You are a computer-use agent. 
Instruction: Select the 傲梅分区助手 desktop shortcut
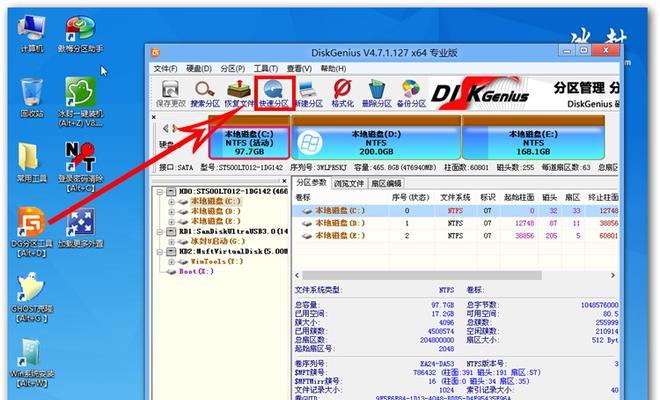pyautogui.click(x=80, y=34)
